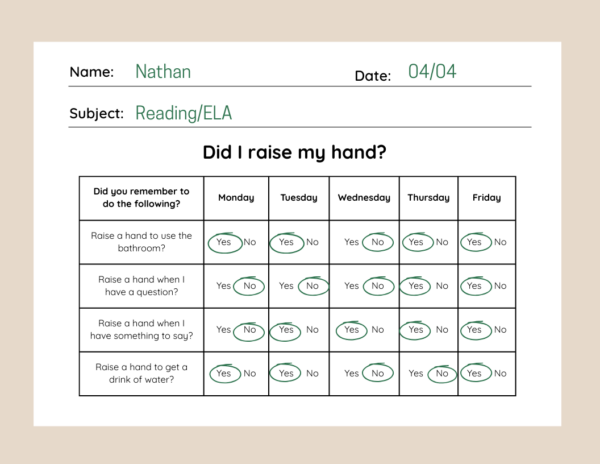Select No for bathroom on Wednesday
Viewport: 600px width, 464px height.
point(378,242)
